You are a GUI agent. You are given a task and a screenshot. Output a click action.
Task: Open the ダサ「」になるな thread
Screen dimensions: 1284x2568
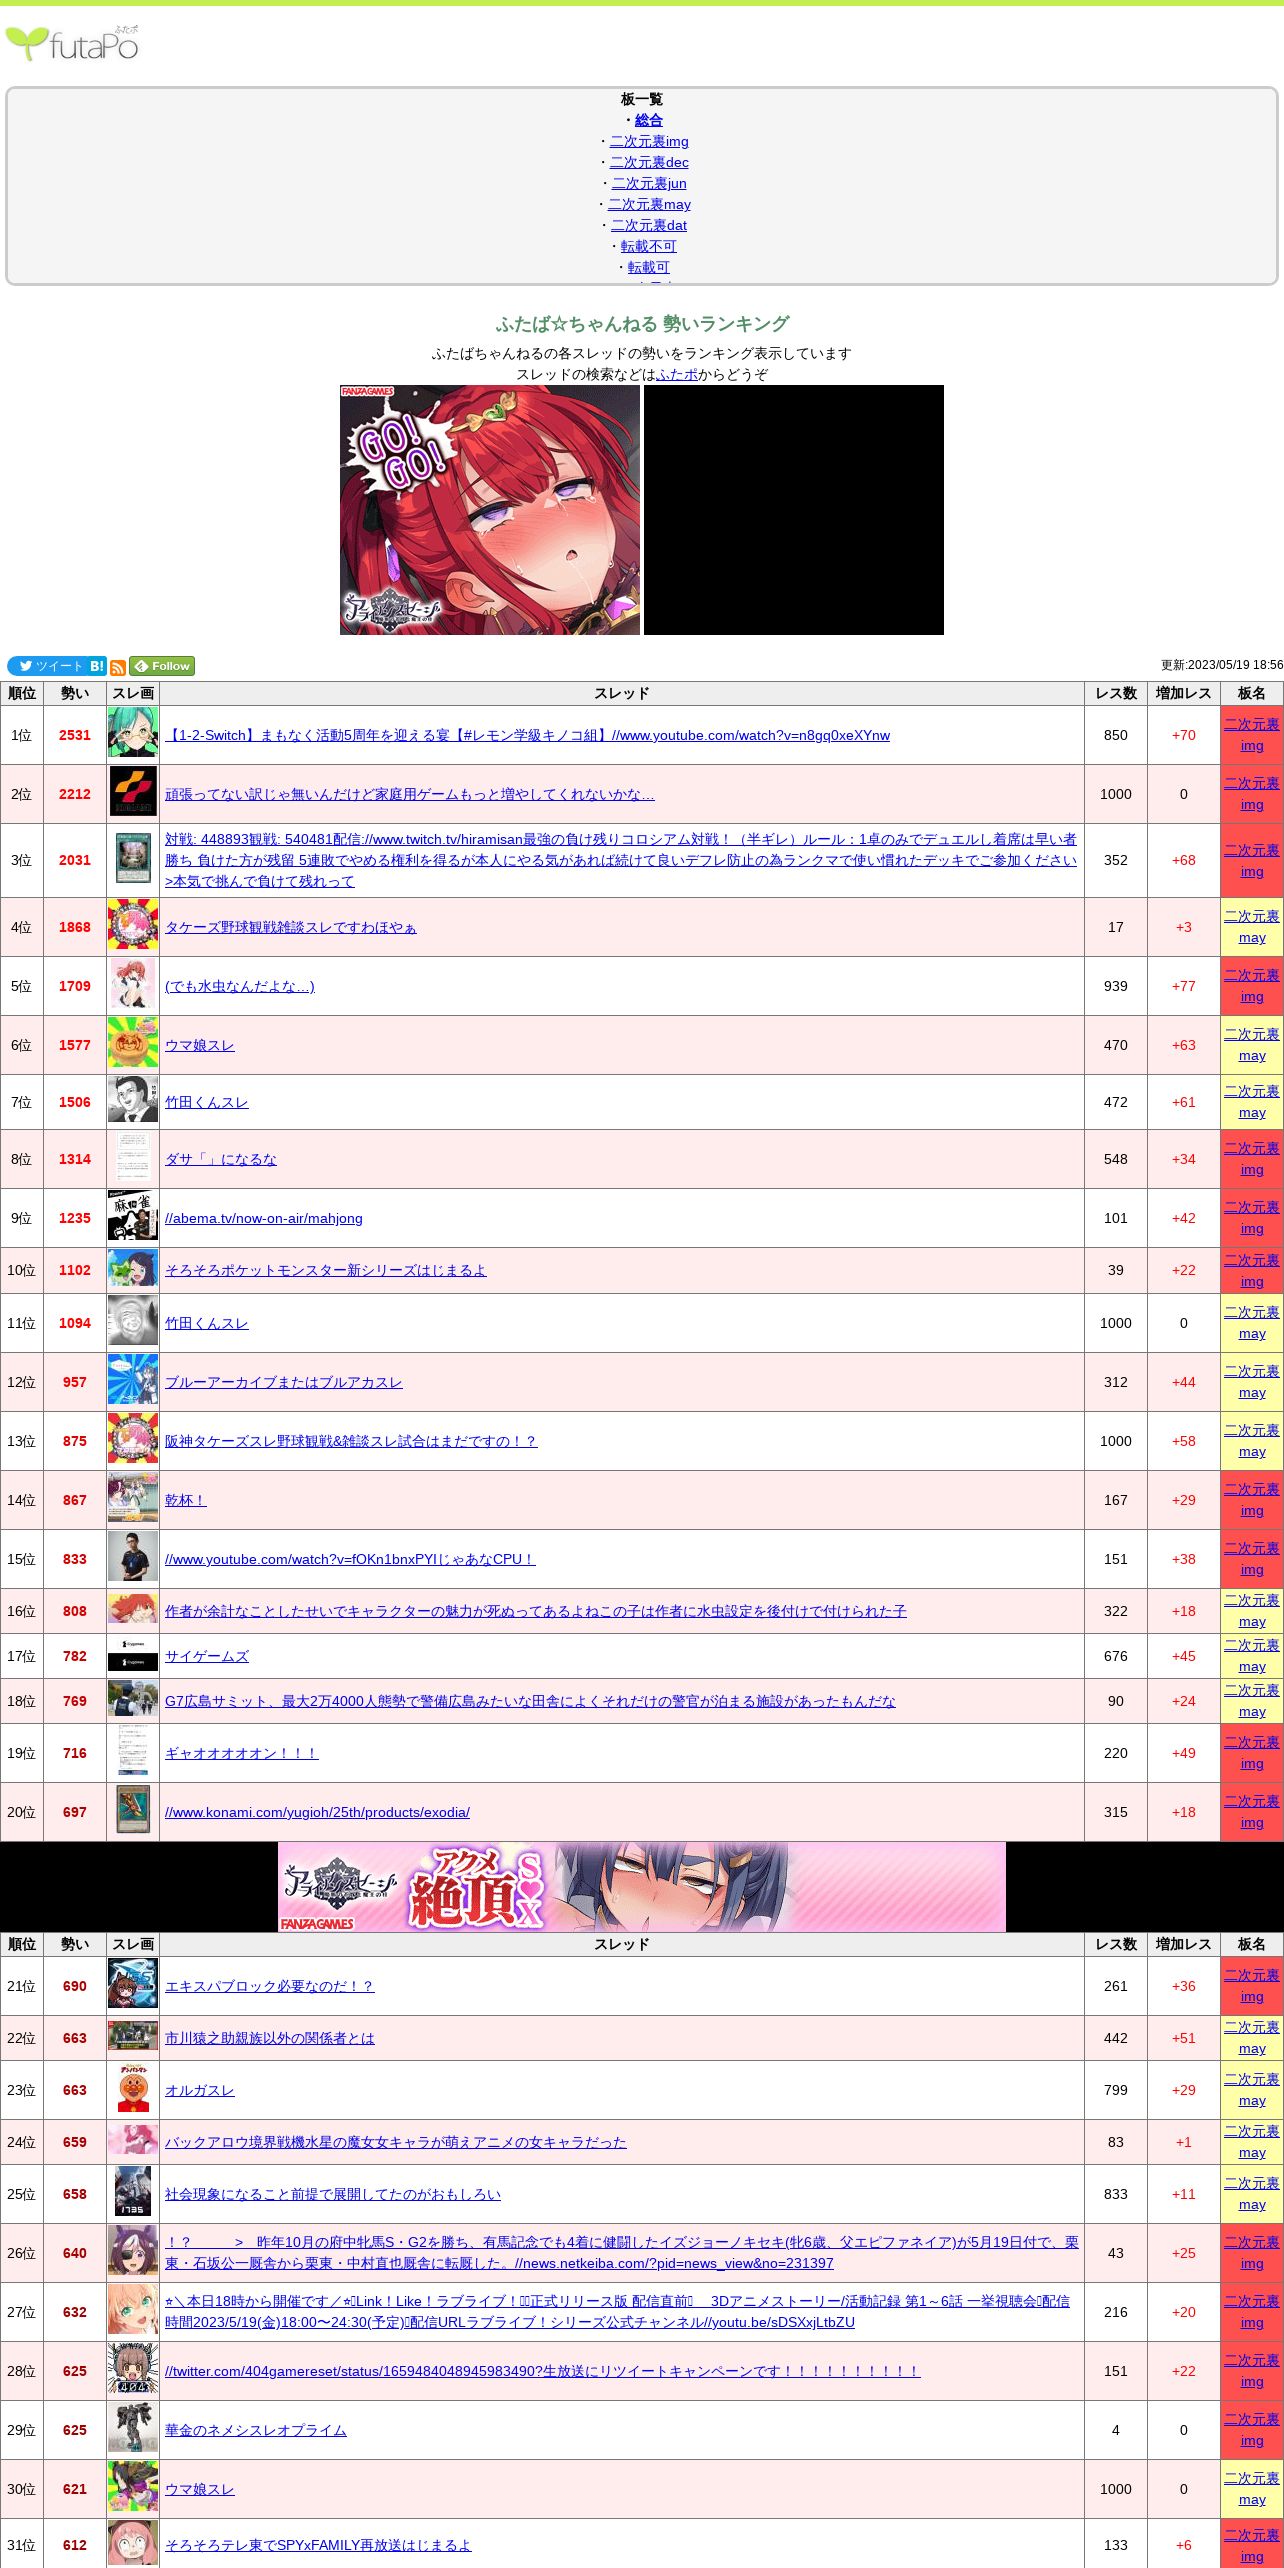[x=221, y=1159]
